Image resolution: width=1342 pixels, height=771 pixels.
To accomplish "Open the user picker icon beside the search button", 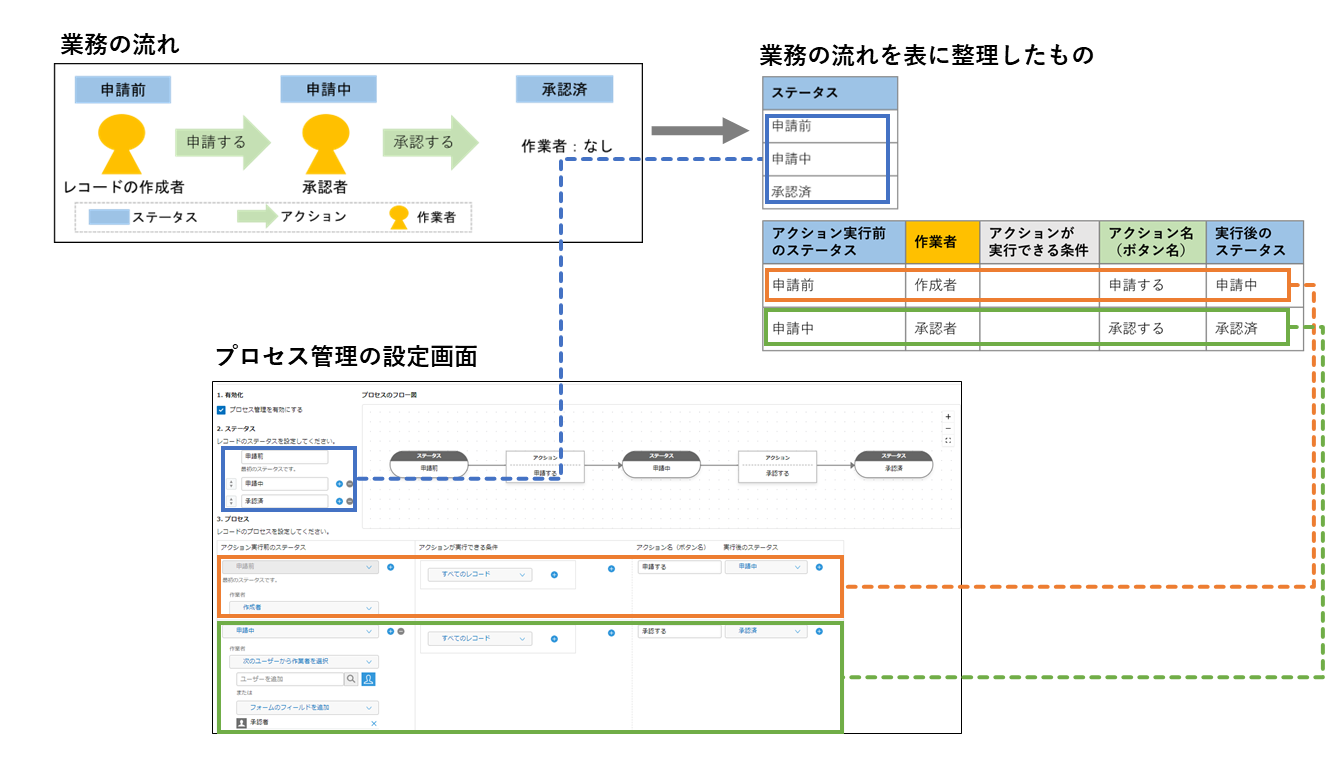I will click(x=368, y=679).
